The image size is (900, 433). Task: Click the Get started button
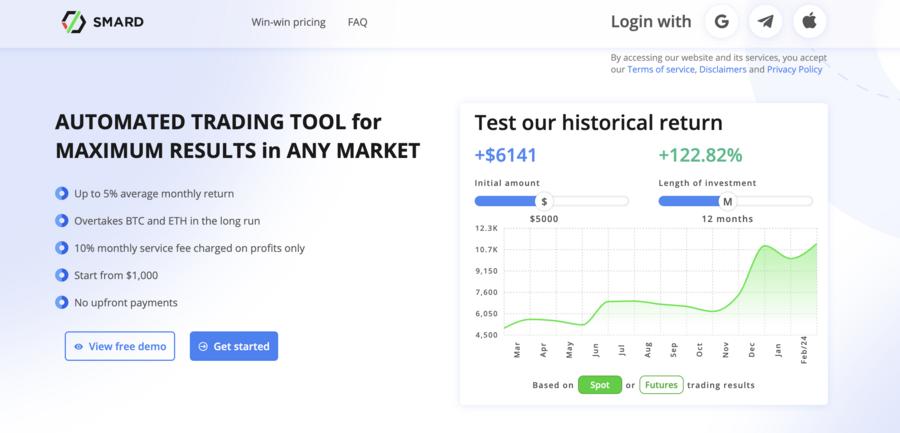point(234,346)
